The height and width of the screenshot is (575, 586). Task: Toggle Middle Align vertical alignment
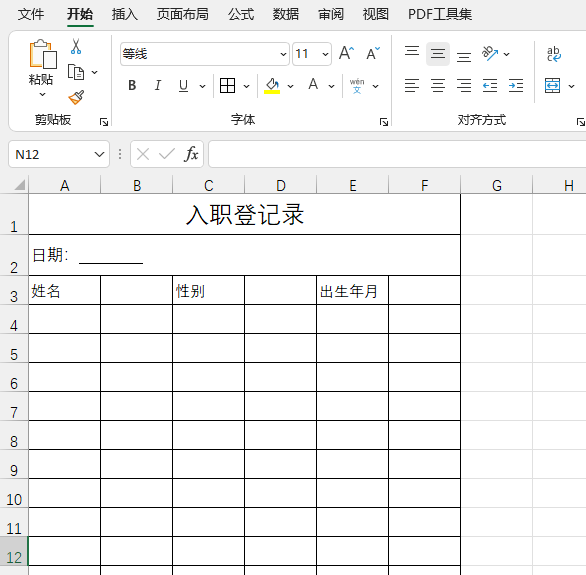tap(438, 54)
